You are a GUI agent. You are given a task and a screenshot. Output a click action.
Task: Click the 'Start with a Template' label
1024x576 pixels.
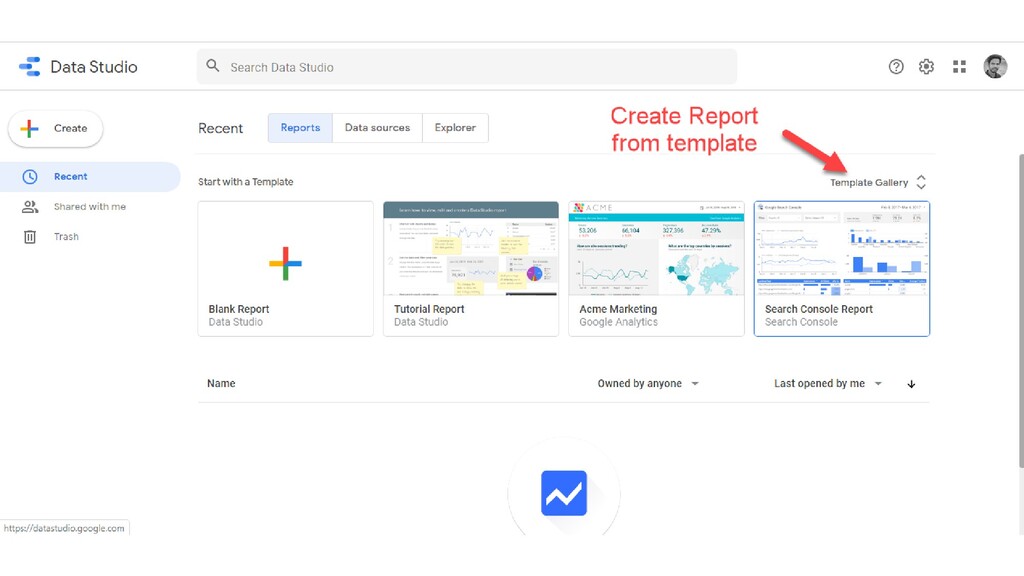(246, 182)
